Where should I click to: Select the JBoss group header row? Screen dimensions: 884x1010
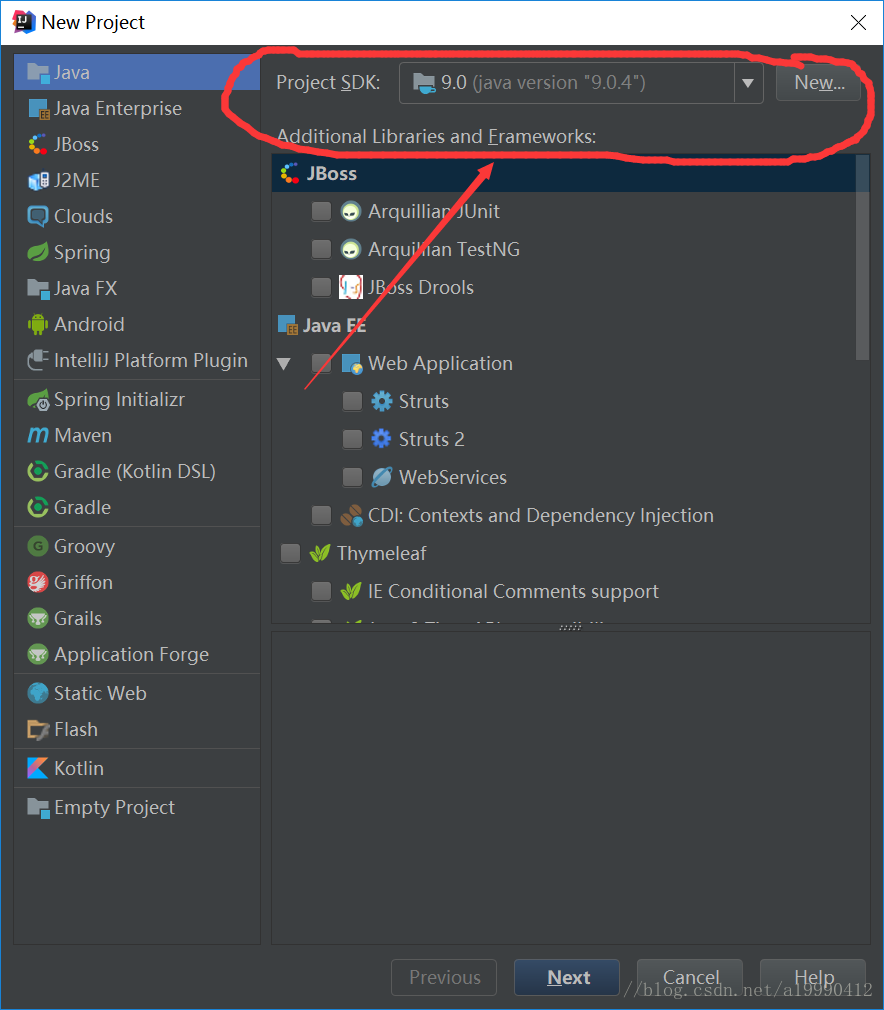tap(564, 173)
